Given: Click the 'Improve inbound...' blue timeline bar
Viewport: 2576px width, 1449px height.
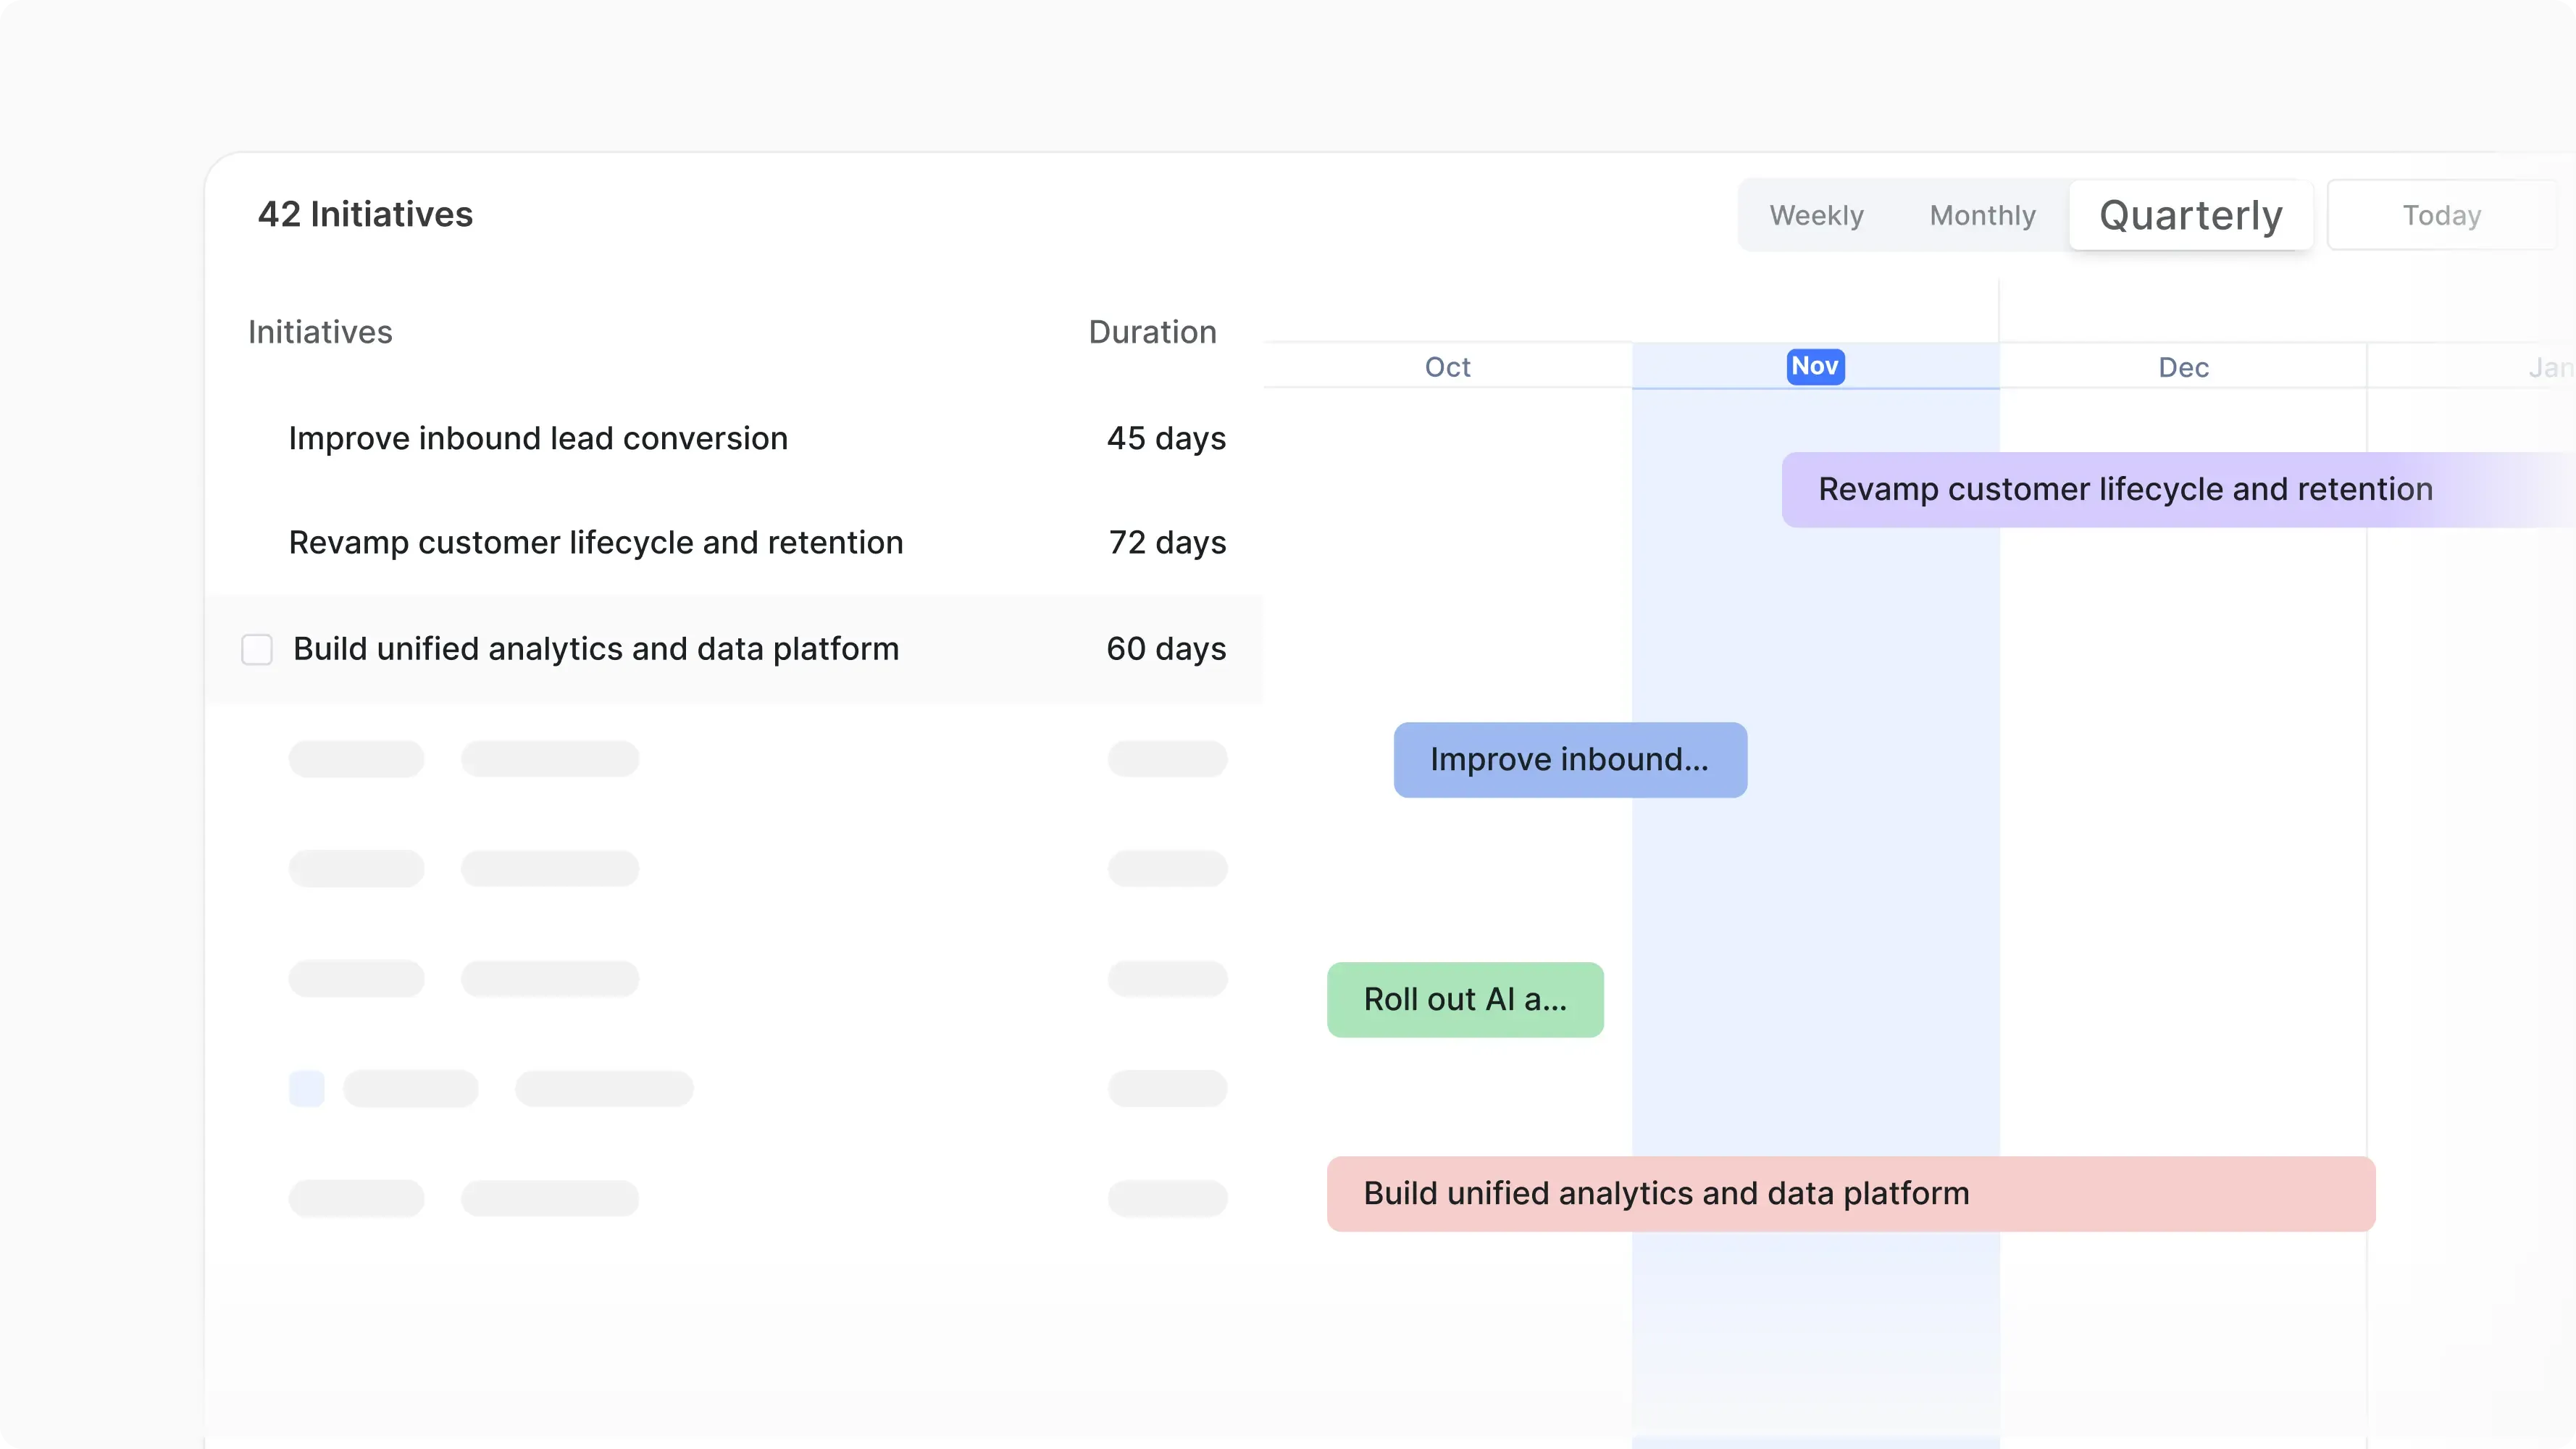Looking at the screenshot, I should point(1570,759).
